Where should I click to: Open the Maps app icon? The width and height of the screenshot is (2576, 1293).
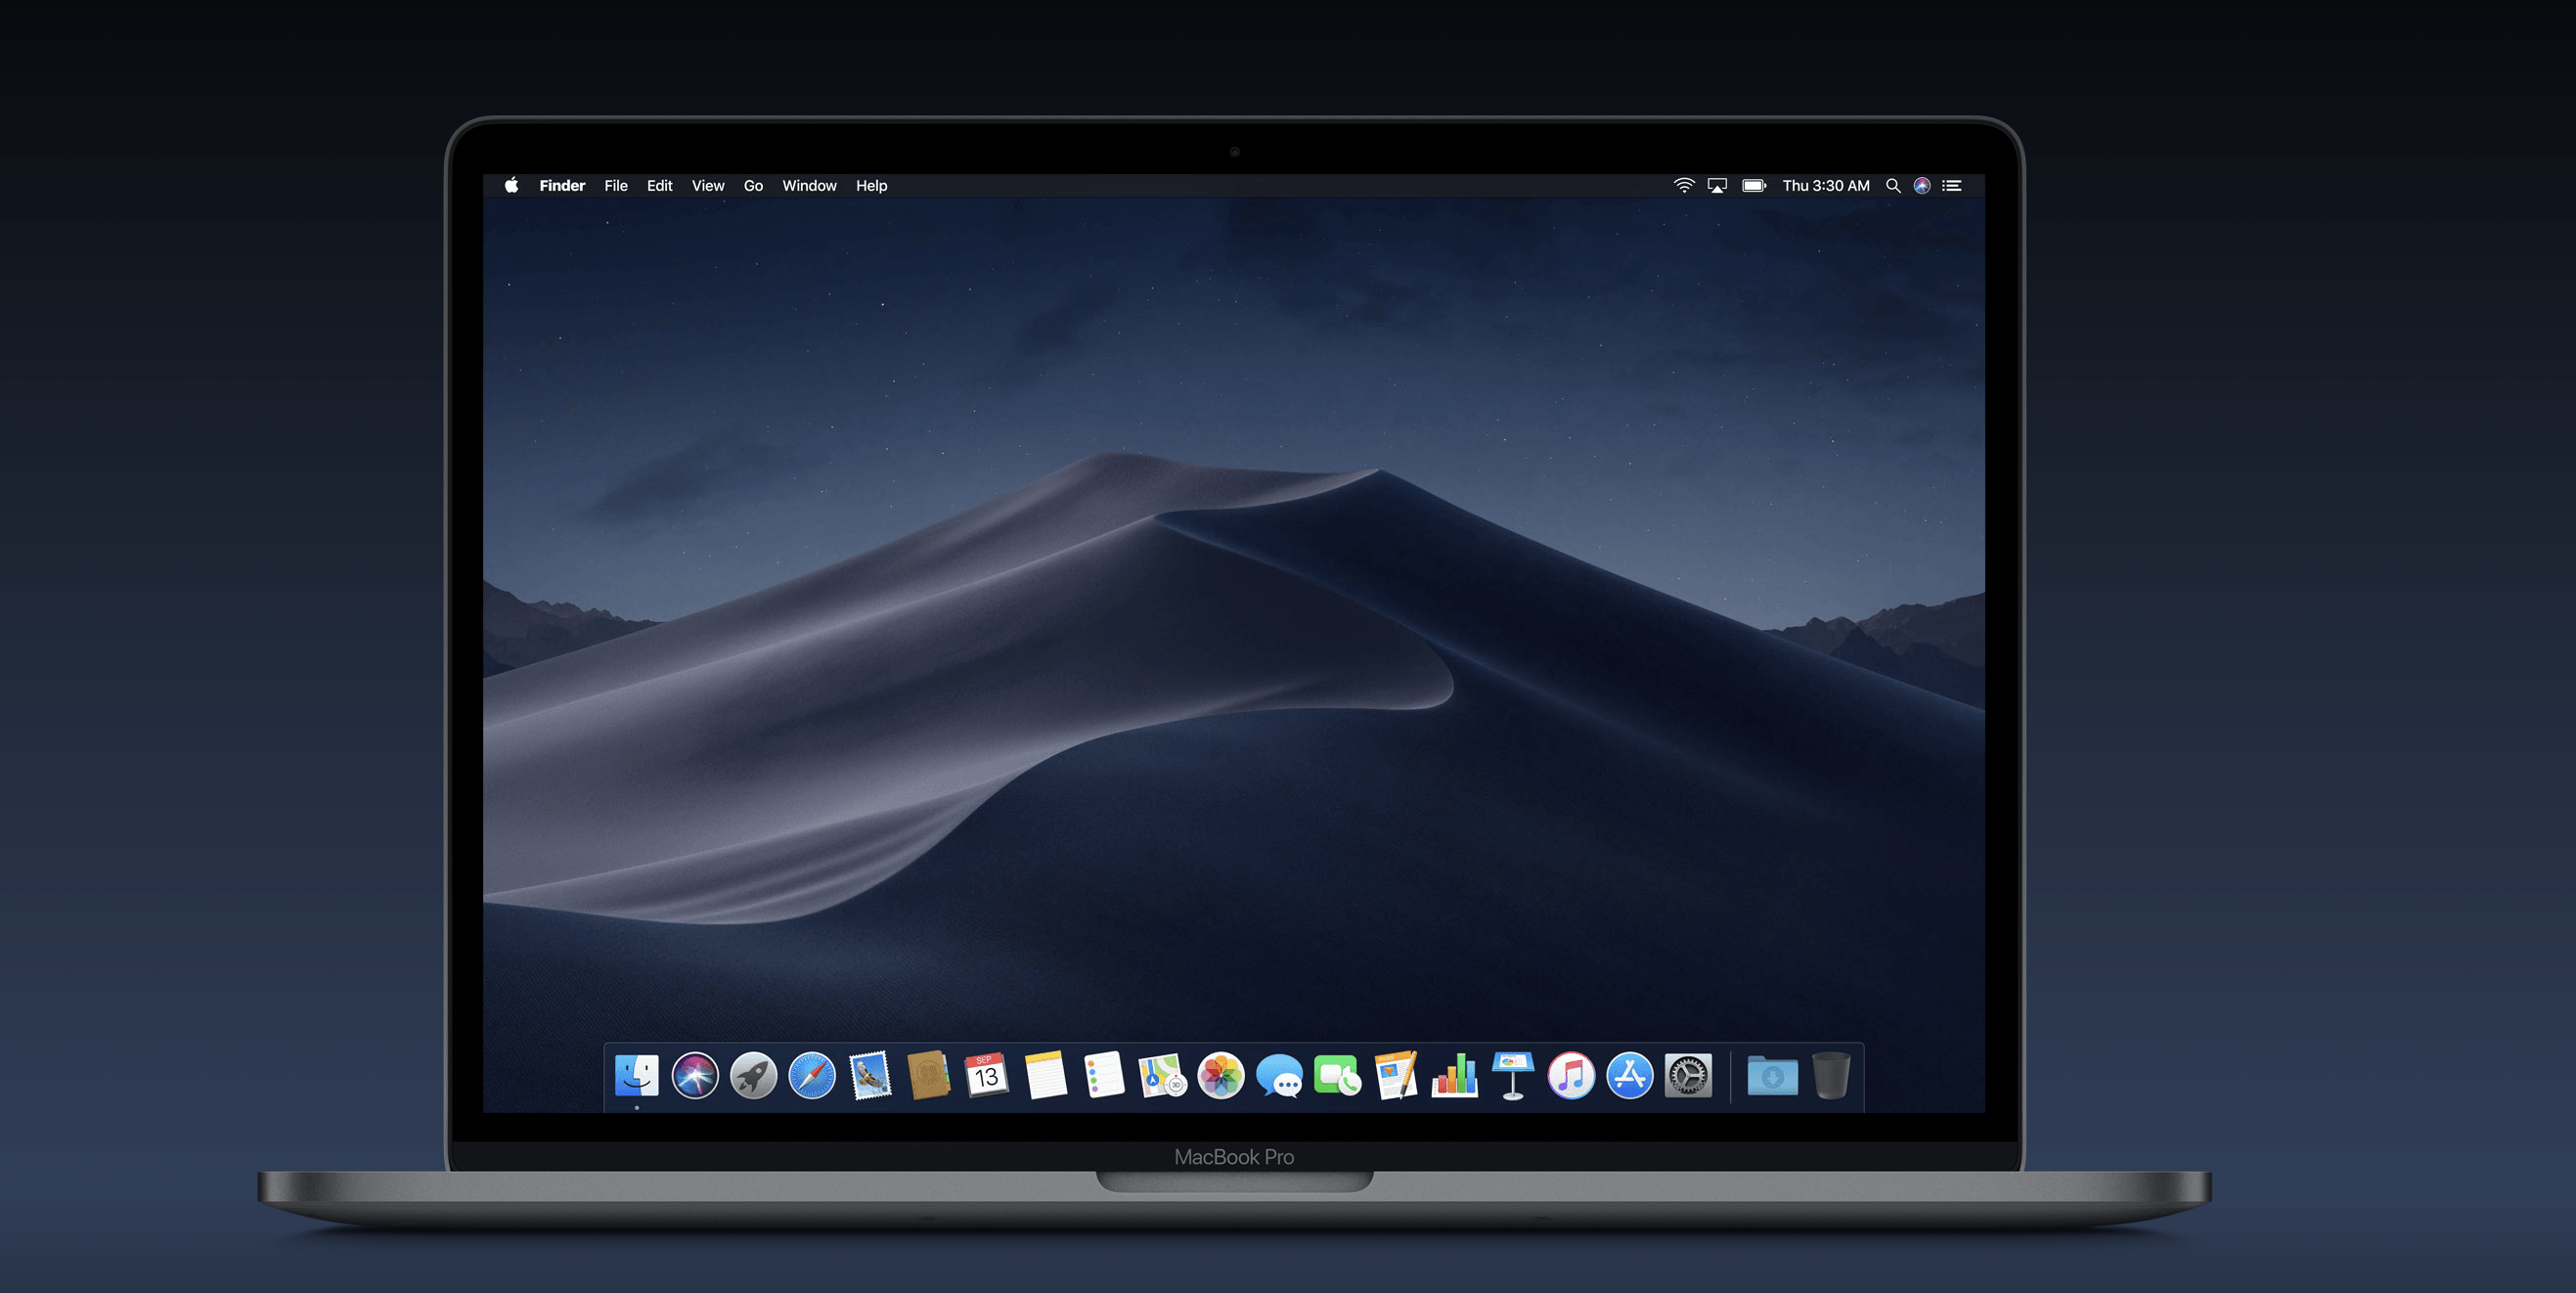pos(1162,1076)
